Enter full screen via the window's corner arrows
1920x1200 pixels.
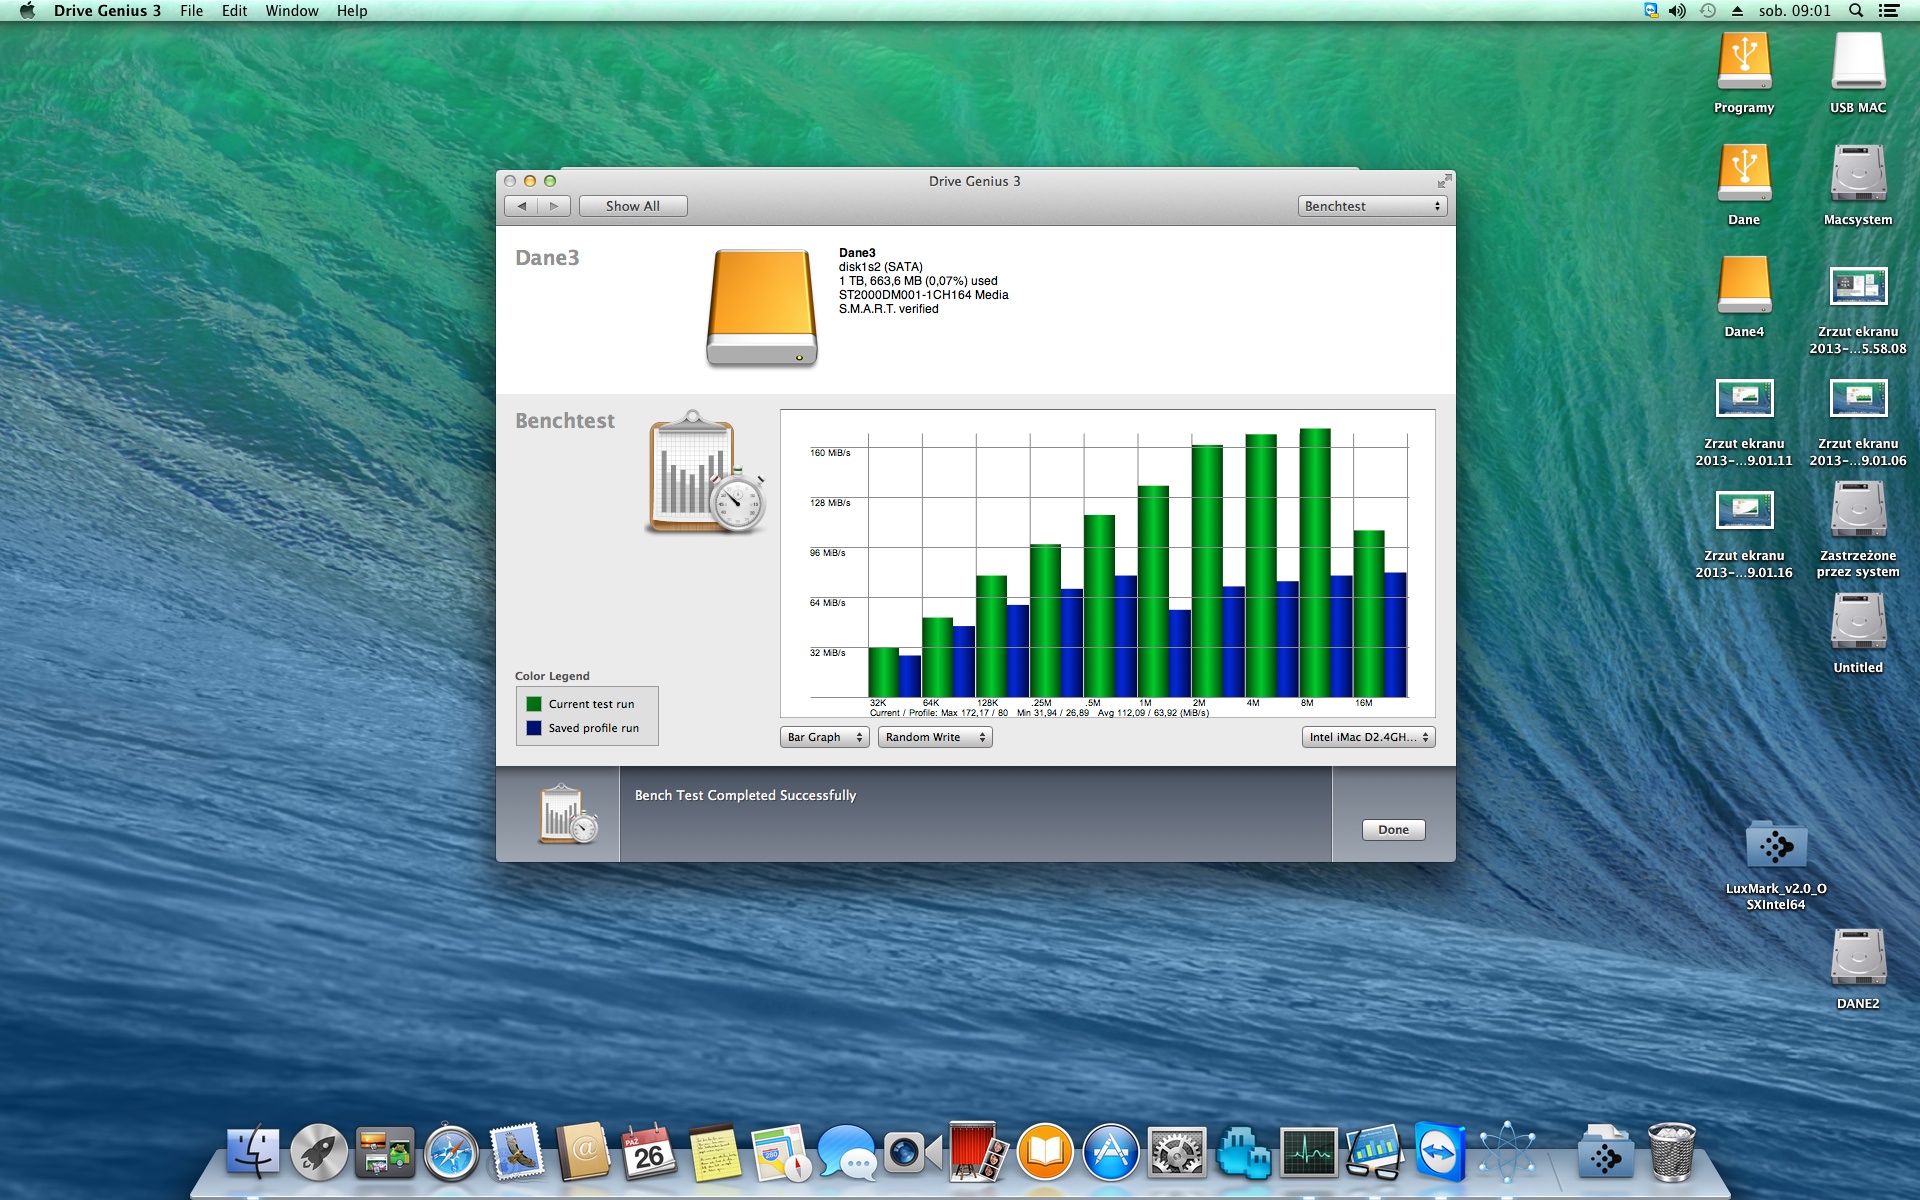(x=1444, y=181)
